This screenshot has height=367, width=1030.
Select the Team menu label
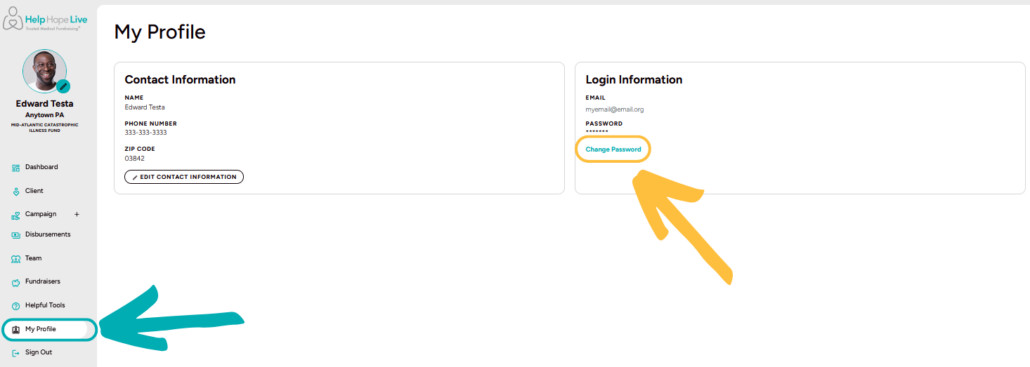point(34,258)
